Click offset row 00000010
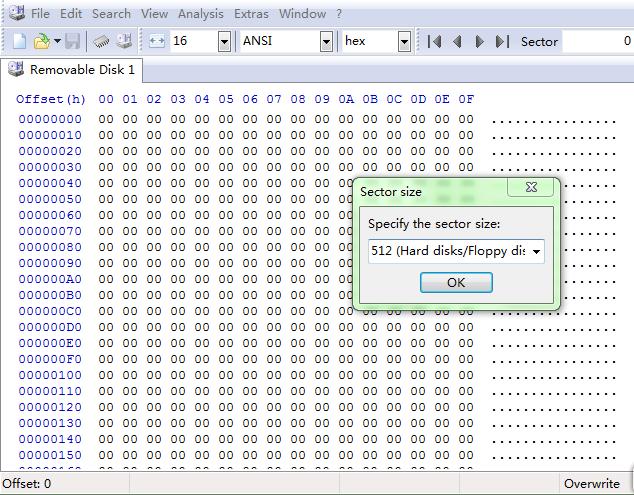This screenshot has height=495, width=634. point(50,135)
